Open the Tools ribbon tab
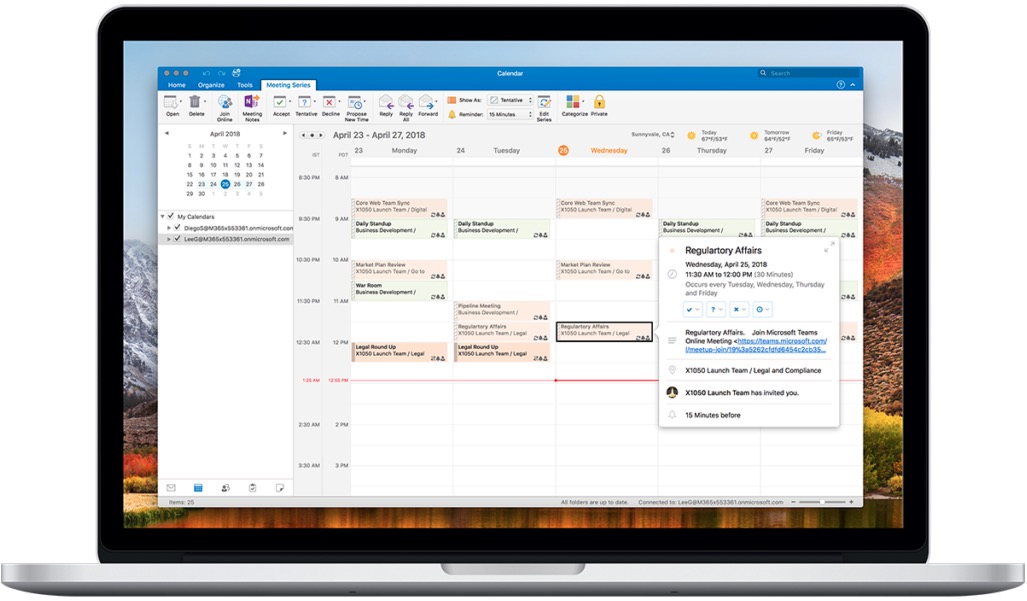 (x=244, y=86)
